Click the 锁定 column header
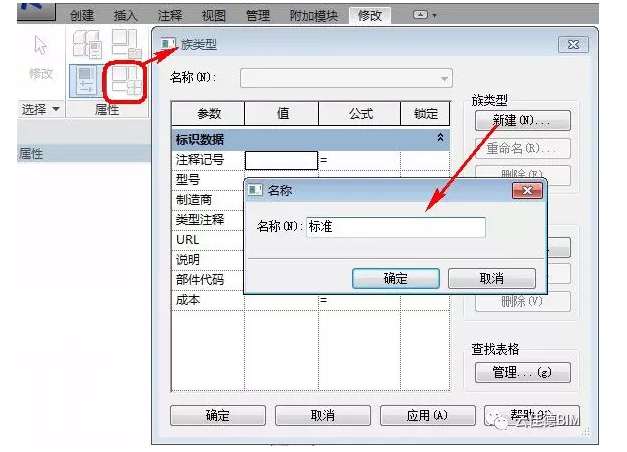The width and height of the screenshot is (627, 452). 425,114
